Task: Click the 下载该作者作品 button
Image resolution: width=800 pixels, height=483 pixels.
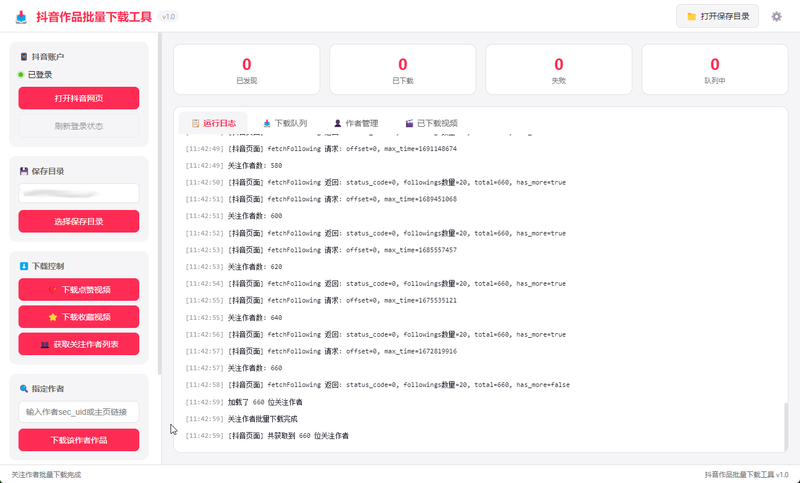Action: pos(79,440)
